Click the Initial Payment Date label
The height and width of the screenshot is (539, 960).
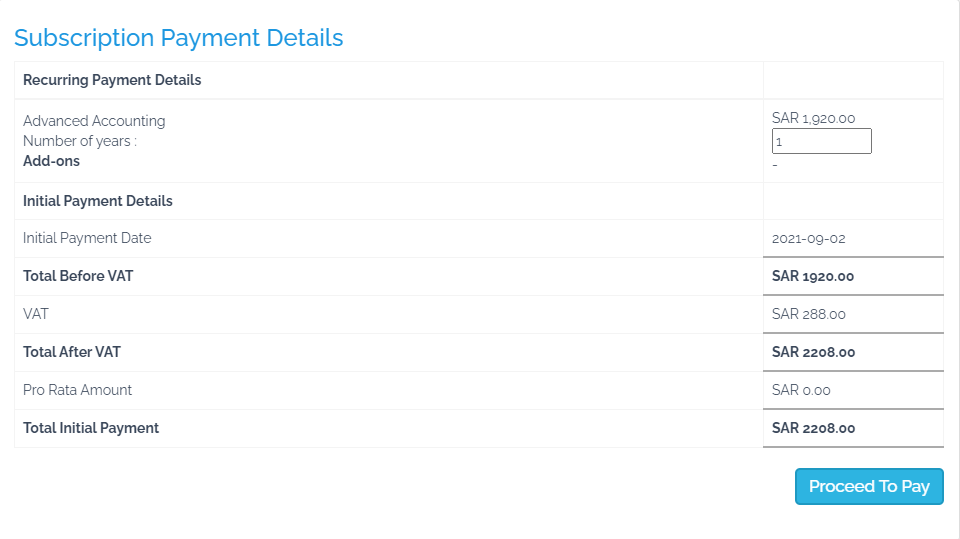[x=87, y=238]
